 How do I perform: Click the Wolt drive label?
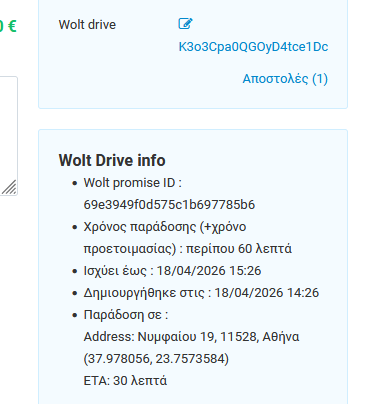[x=87, y=25]
